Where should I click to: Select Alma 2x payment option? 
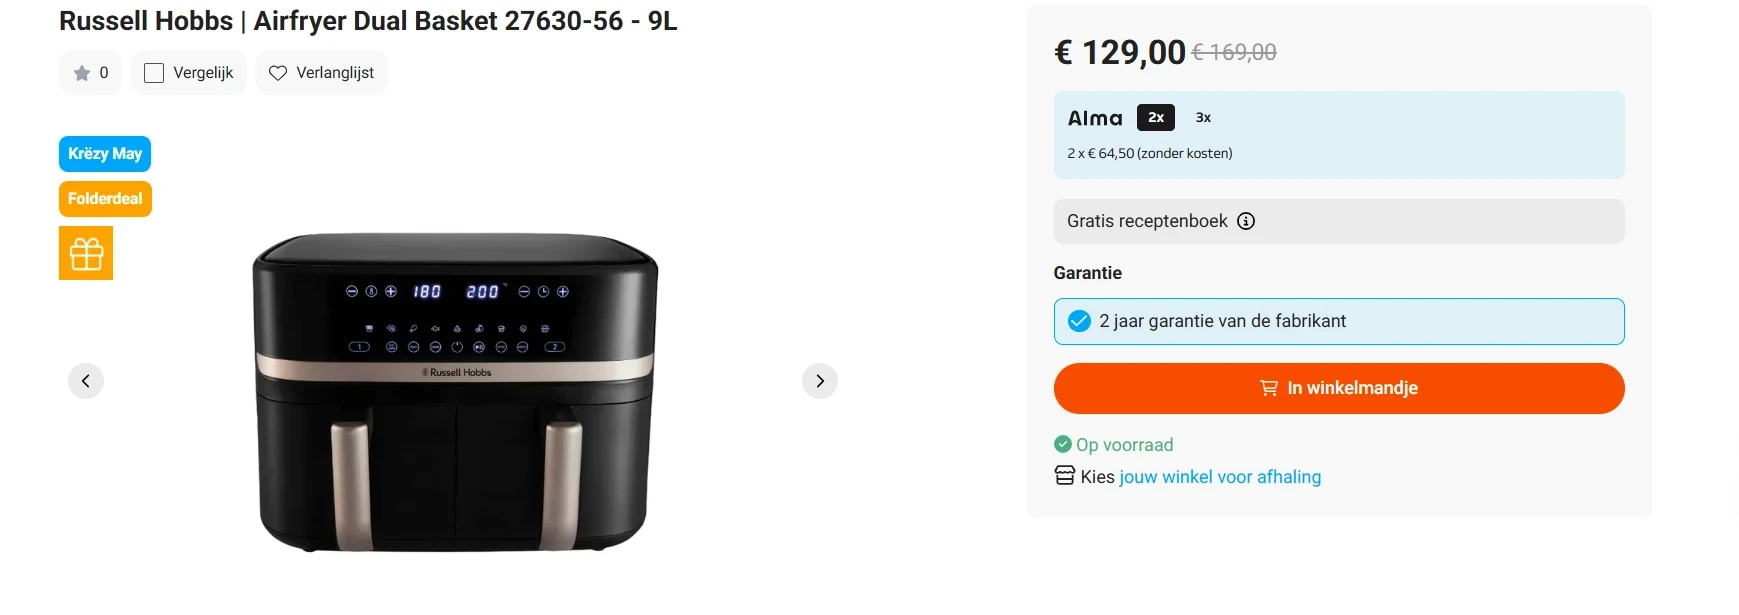pyautogui.click(x=1156, y=118)
